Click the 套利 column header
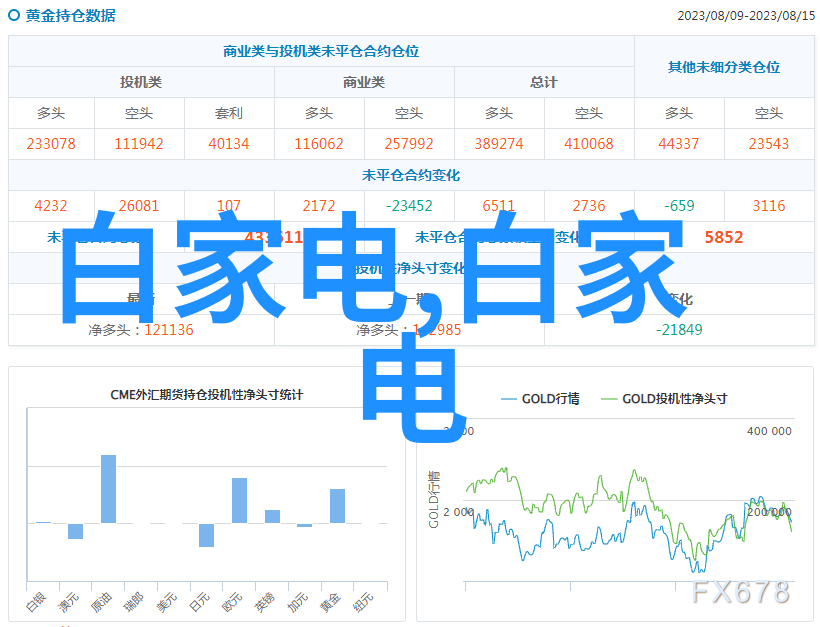 click(229, 113)
